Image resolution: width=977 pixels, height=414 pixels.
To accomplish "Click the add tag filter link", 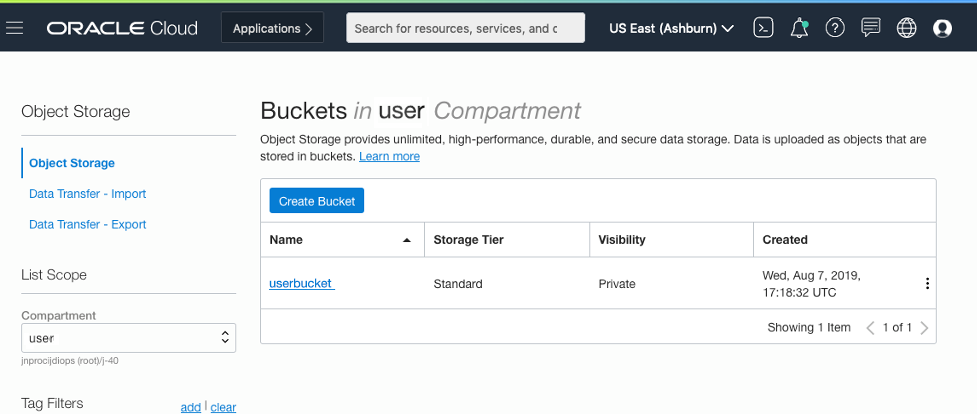I will [x=190, y=407].
